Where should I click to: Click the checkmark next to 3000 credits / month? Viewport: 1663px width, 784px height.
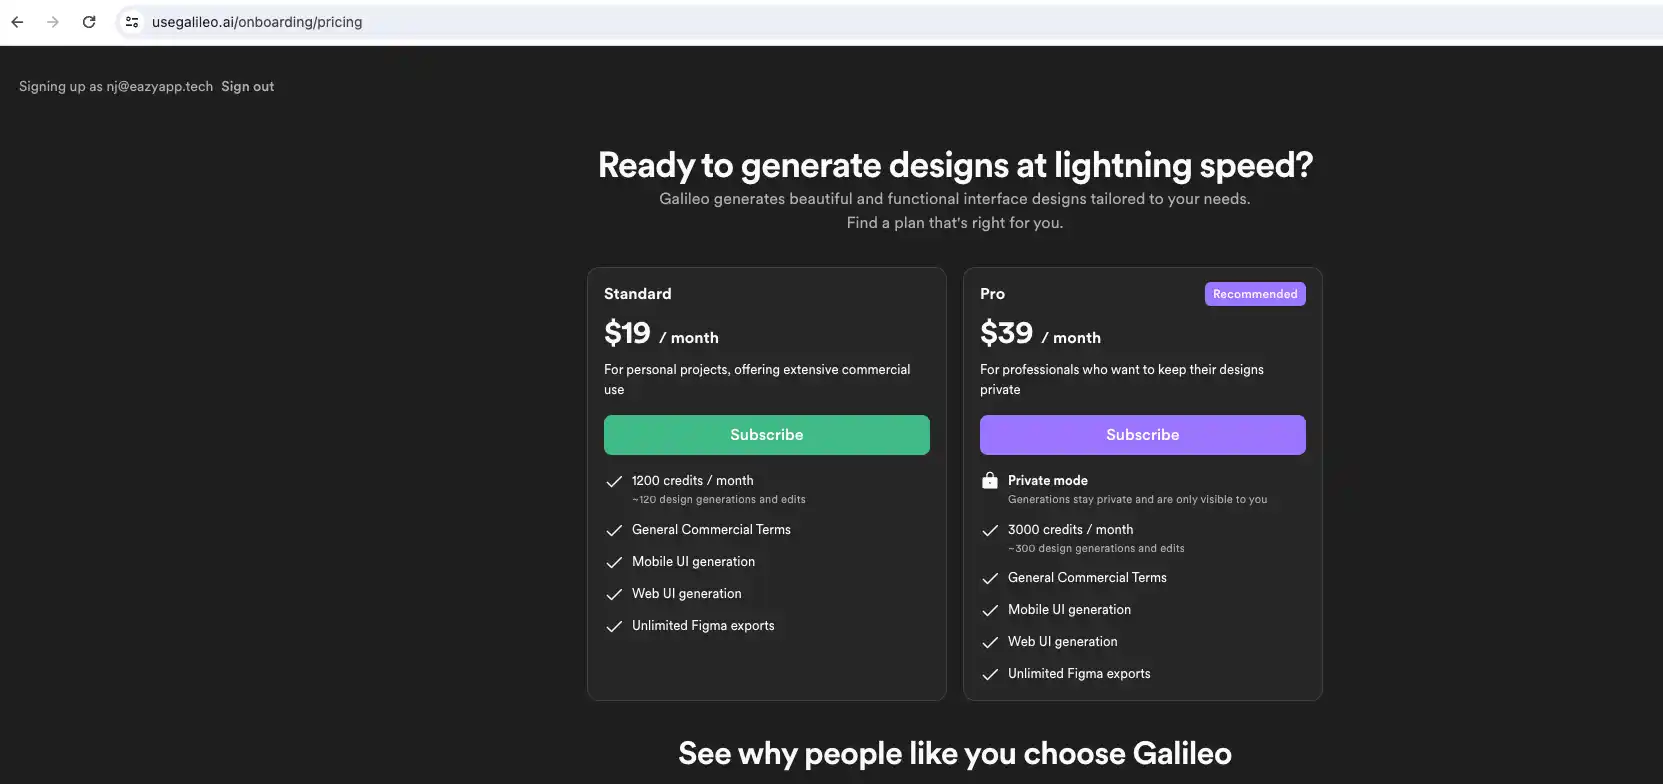(x=990, y=530)
